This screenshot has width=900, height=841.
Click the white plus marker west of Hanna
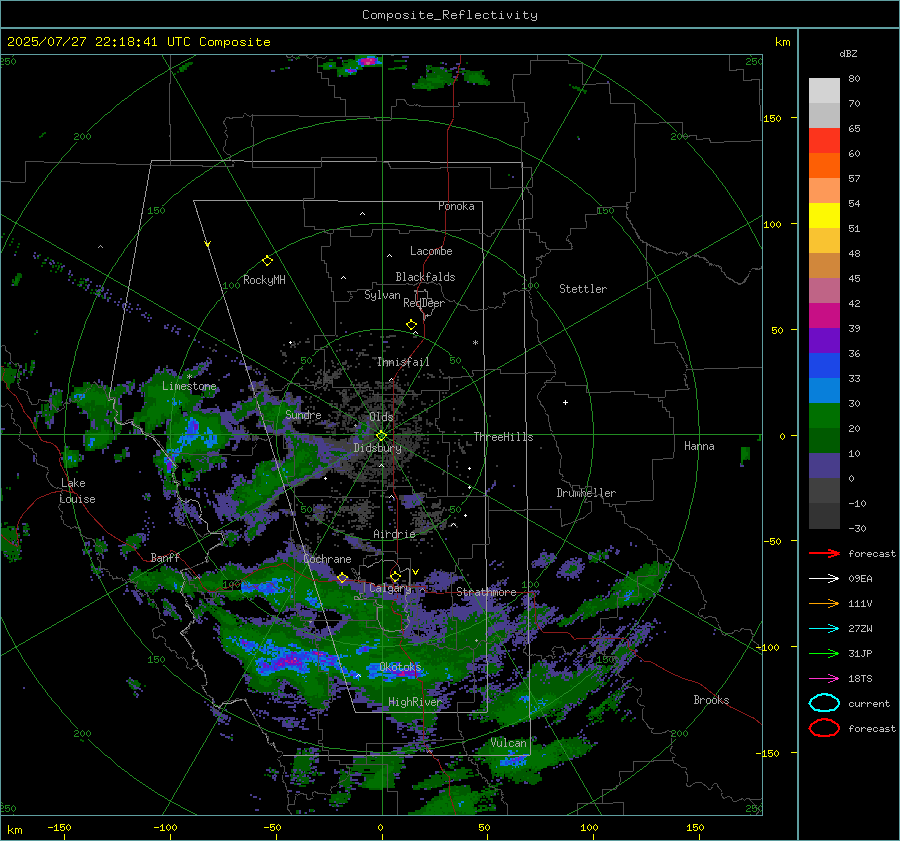click(x=565, y=402)
